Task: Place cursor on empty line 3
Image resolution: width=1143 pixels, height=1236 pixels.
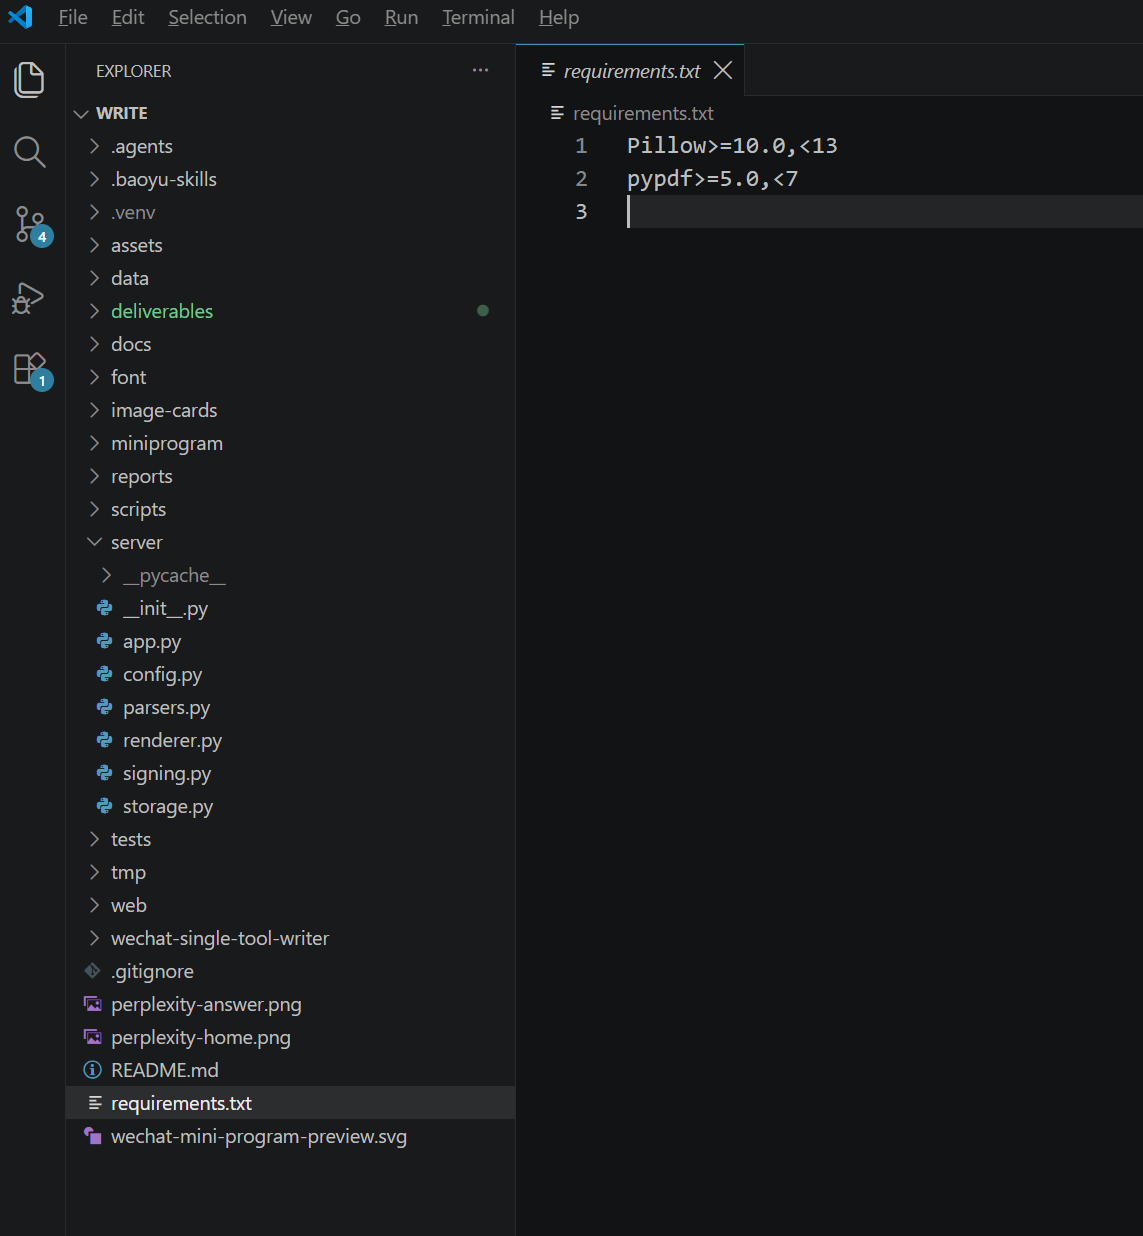Action: pos(884,211)
